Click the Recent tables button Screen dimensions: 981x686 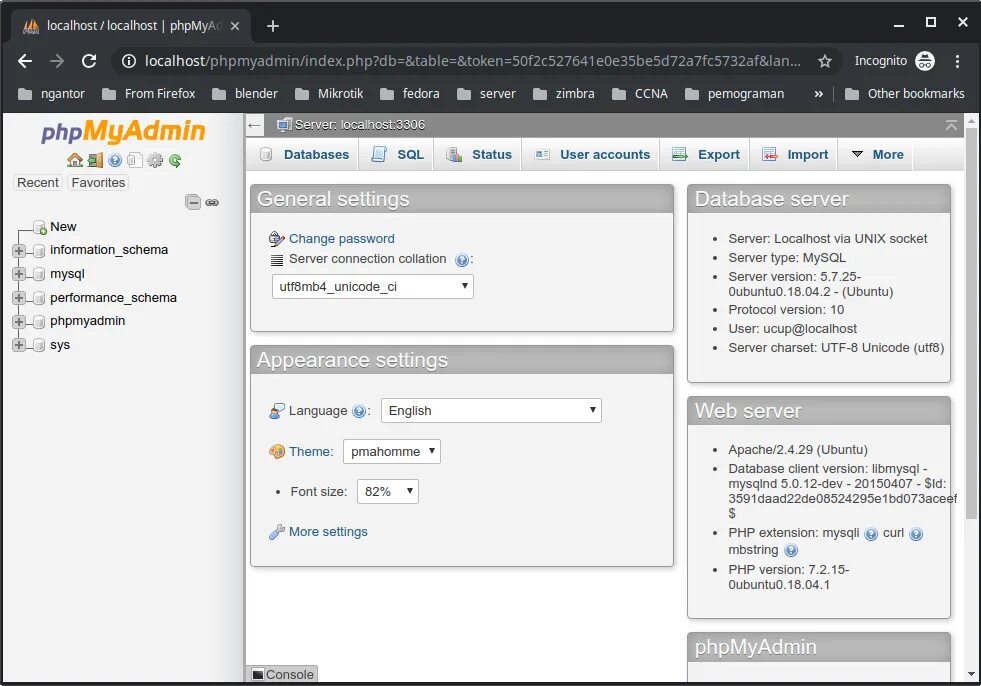[x=38, y=183]
